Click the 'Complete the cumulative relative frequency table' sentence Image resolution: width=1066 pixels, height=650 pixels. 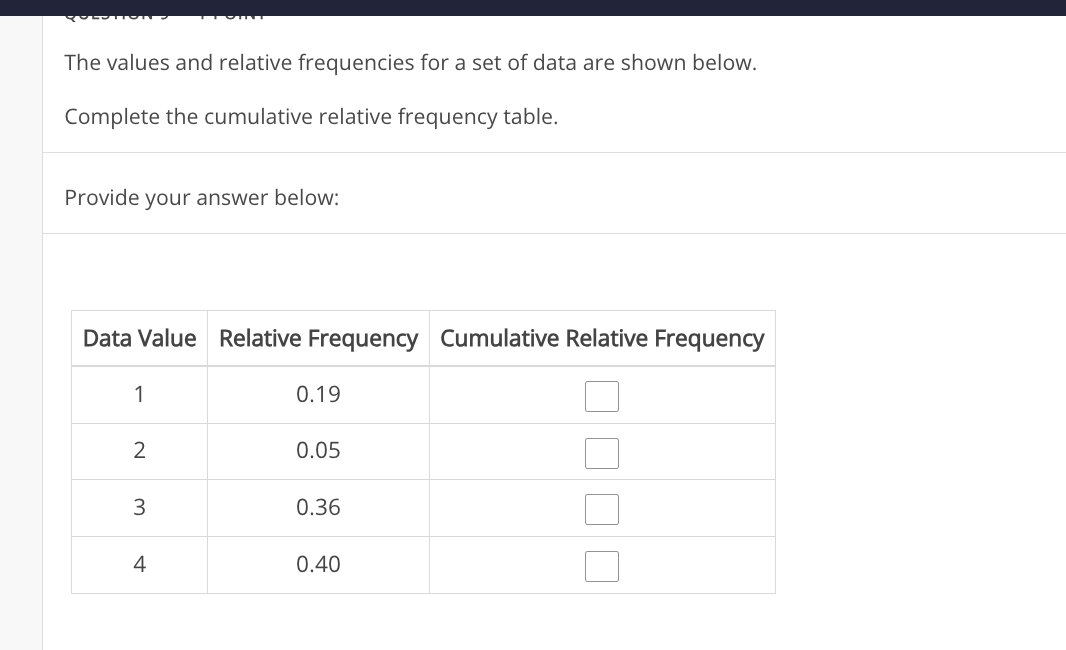click(311, 117)
